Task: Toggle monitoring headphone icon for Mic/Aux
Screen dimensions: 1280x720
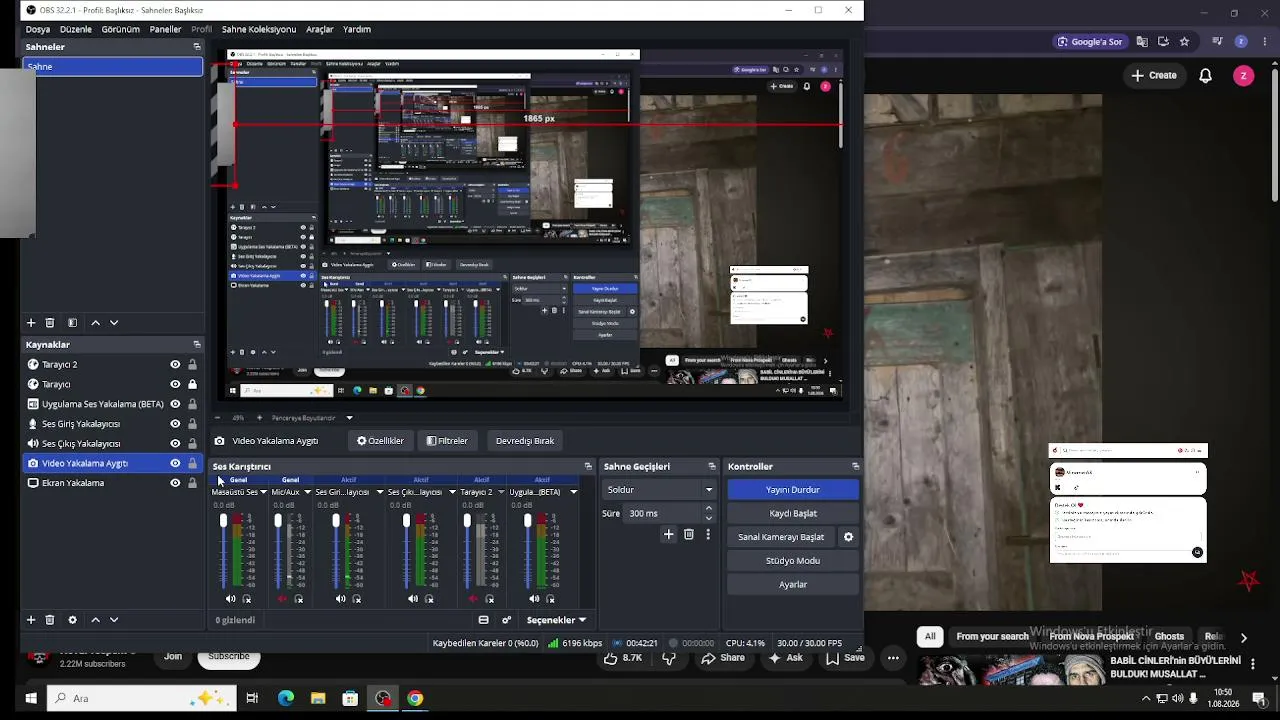Action: point(298,599)
